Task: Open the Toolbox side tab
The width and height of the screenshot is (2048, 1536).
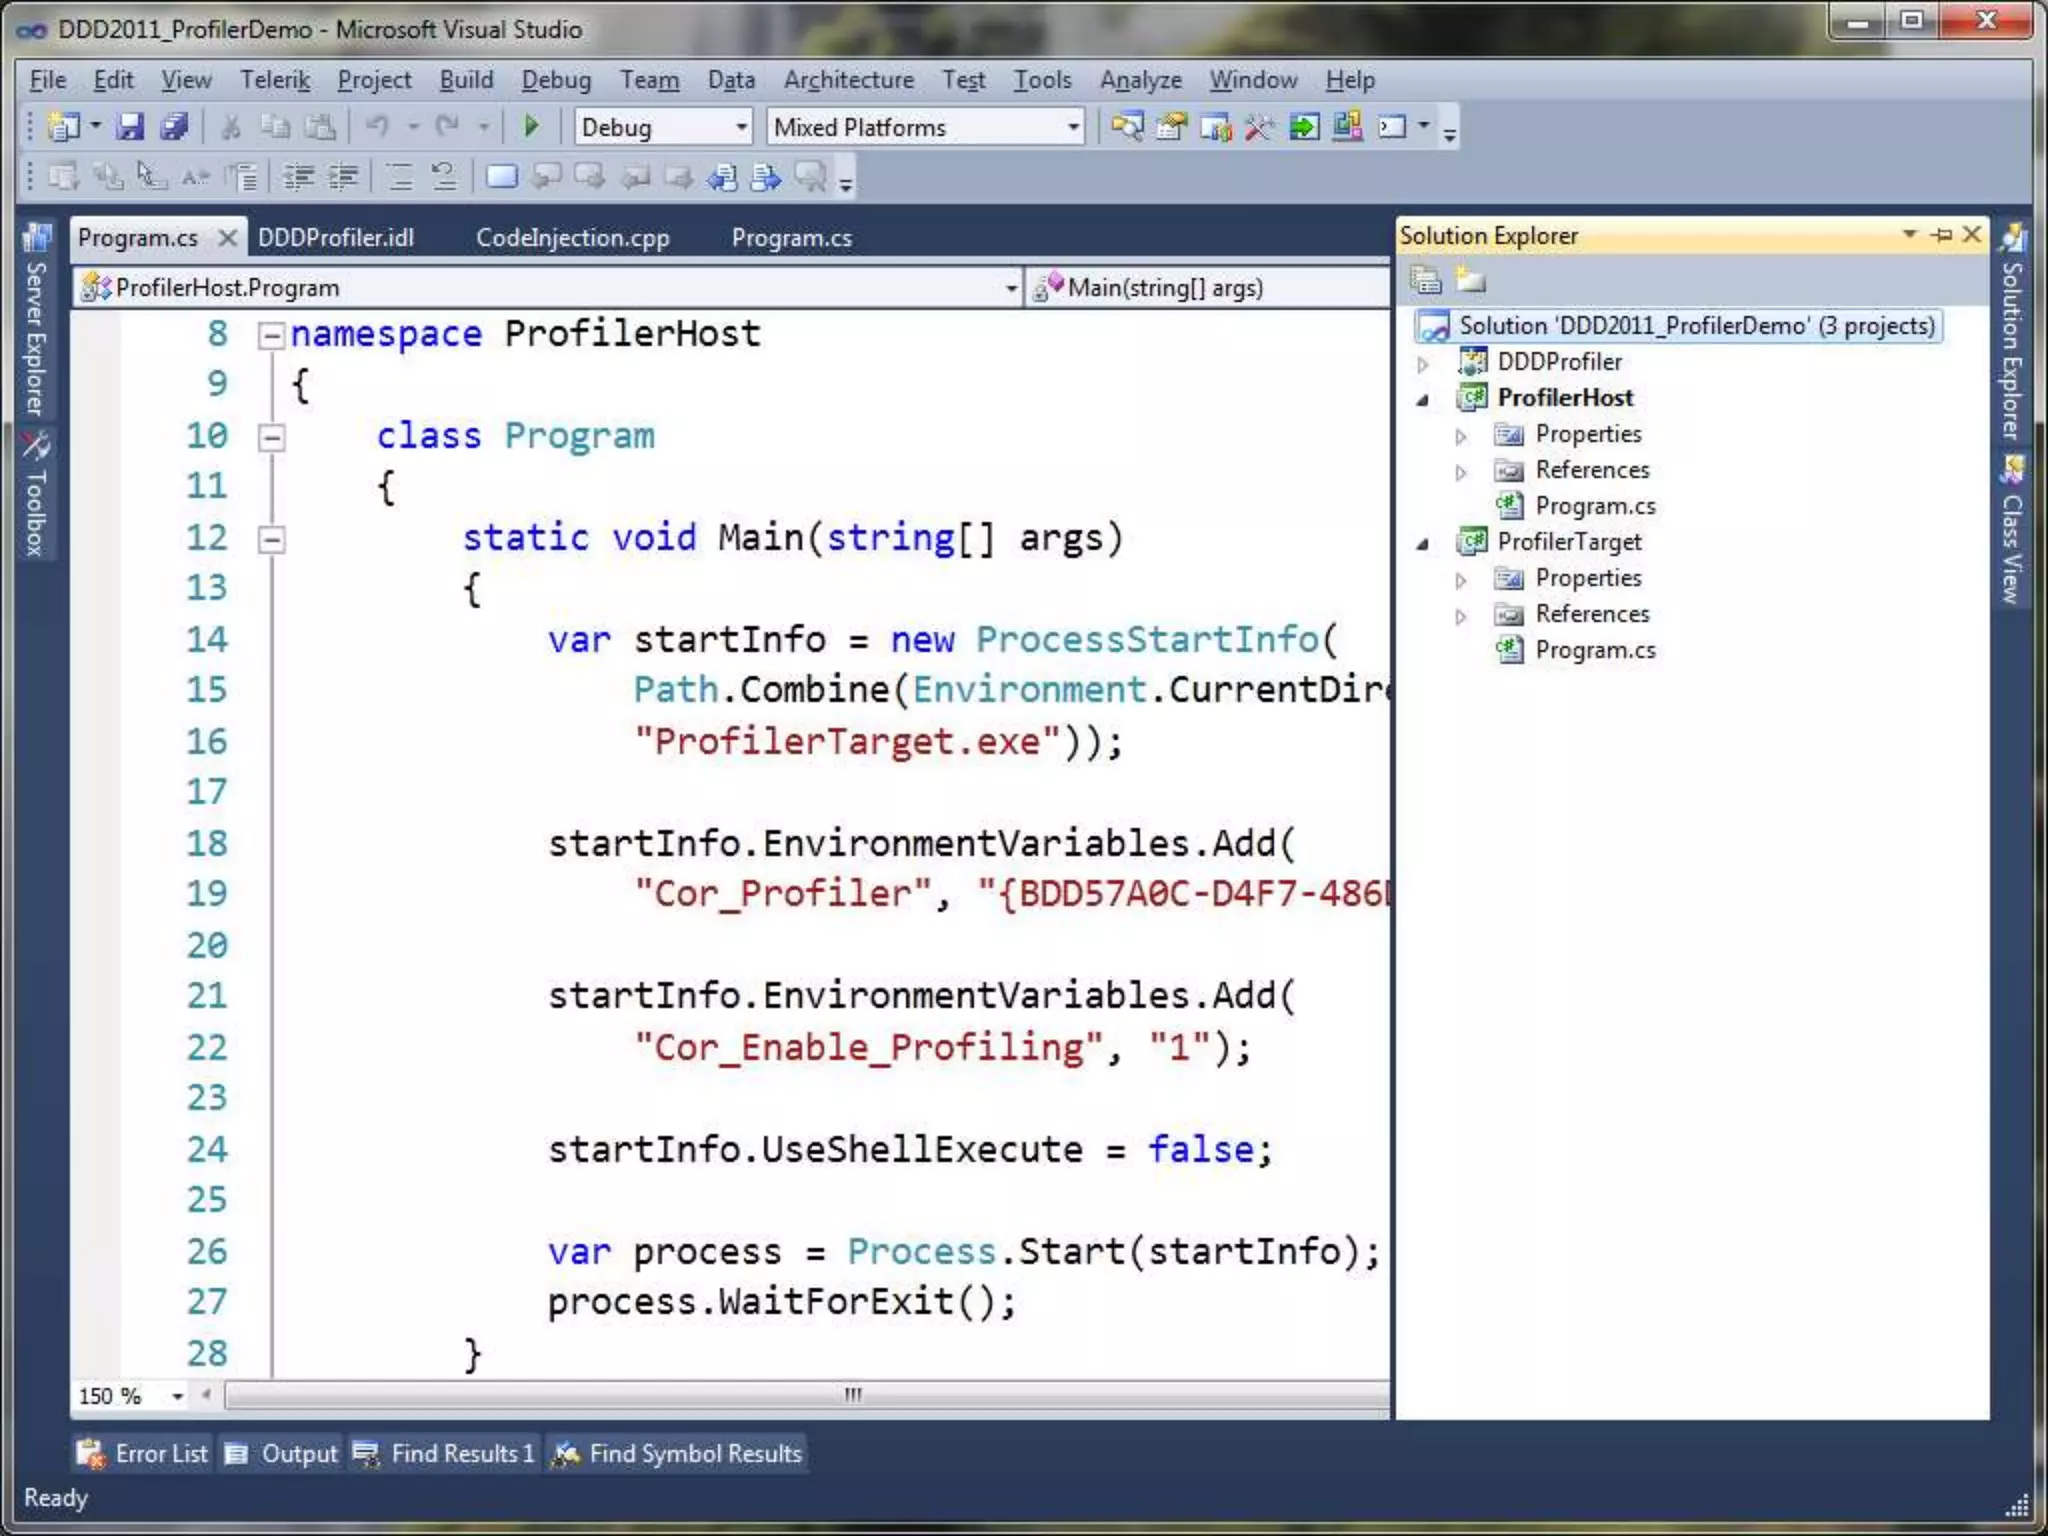Action: [36, 493]
